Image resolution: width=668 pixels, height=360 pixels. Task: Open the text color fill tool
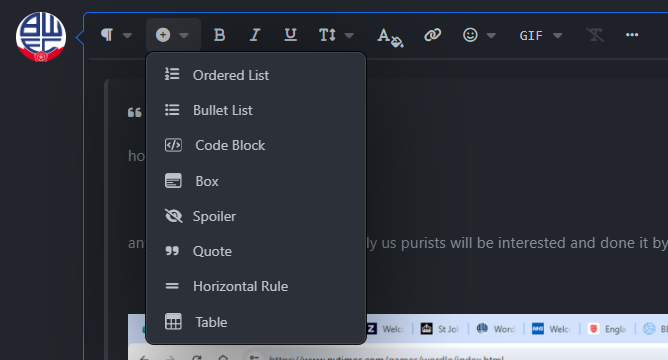point(390,37)
